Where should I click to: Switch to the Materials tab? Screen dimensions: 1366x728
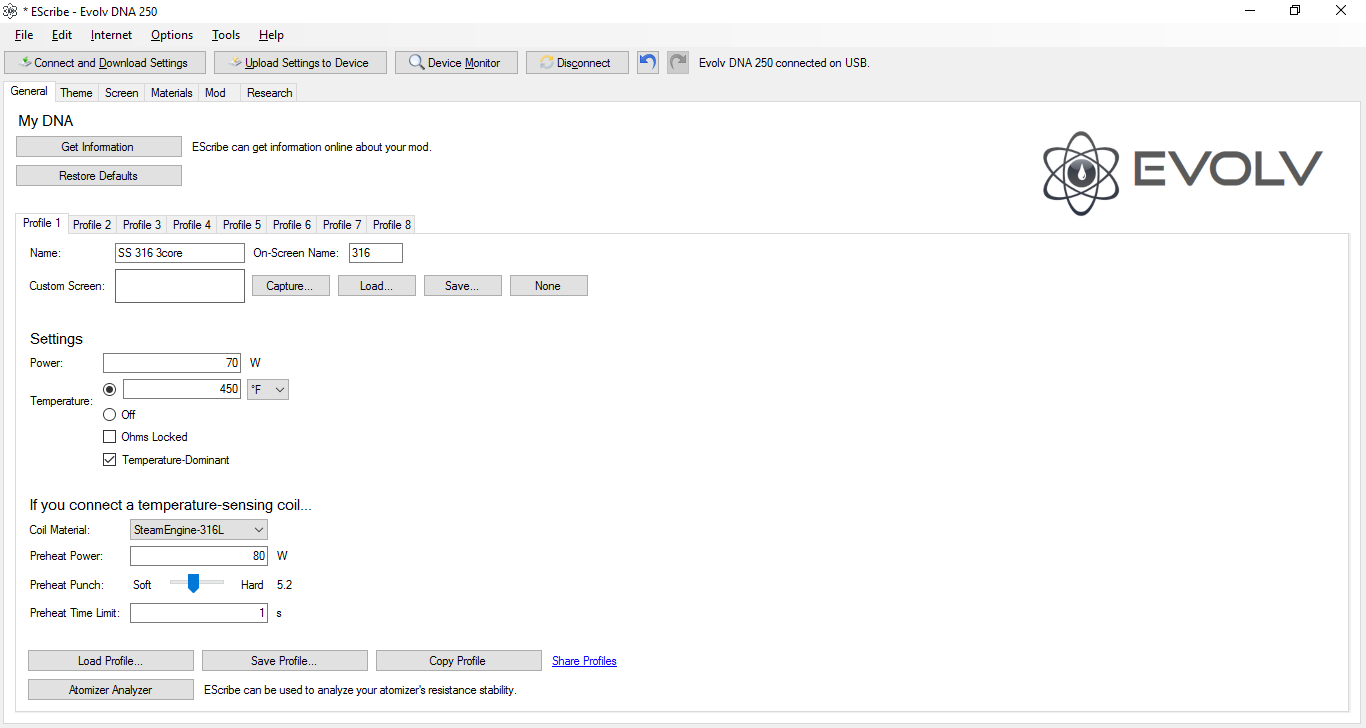(x=171, y=93)
